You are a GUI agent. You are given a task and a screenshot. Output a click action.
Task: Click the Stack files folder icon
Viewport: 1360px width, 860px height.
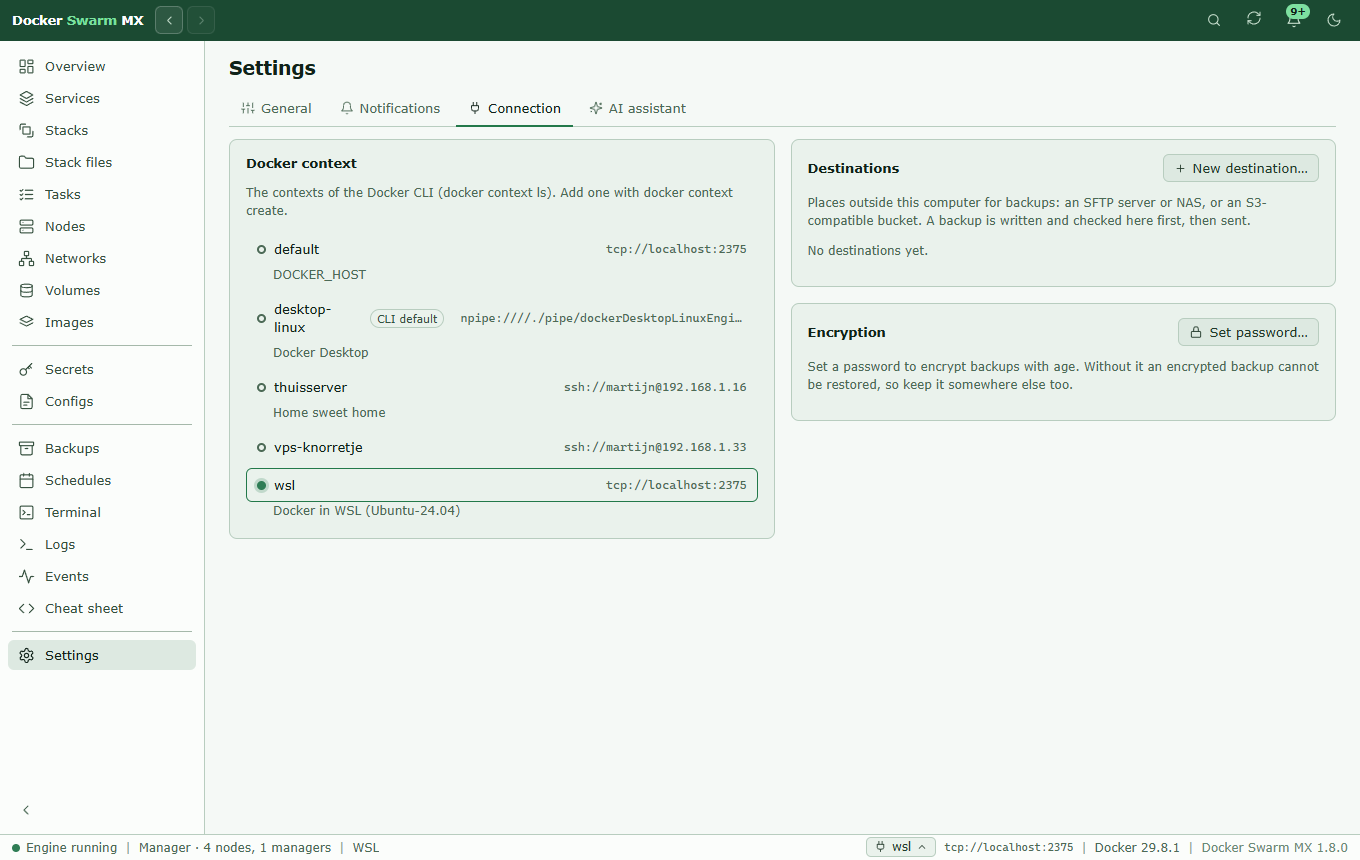coord(27,162)
